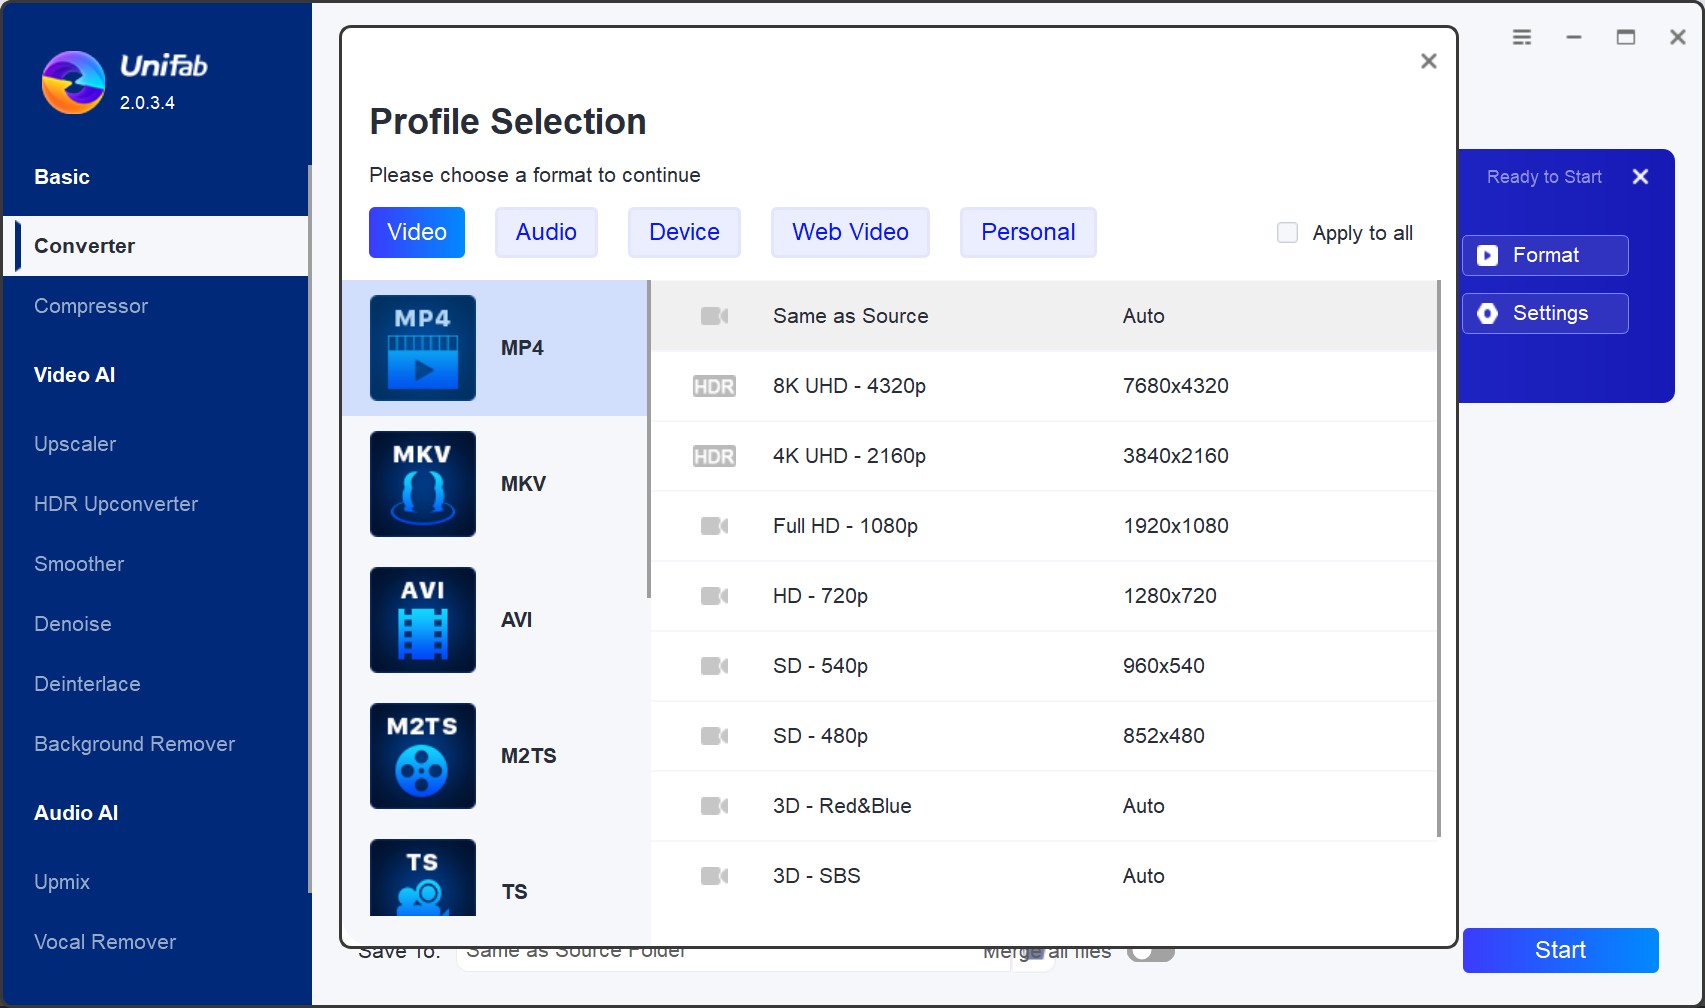1705x1008 pixels.
Task: Open Smoother module
Action: [x=79, y=564]
